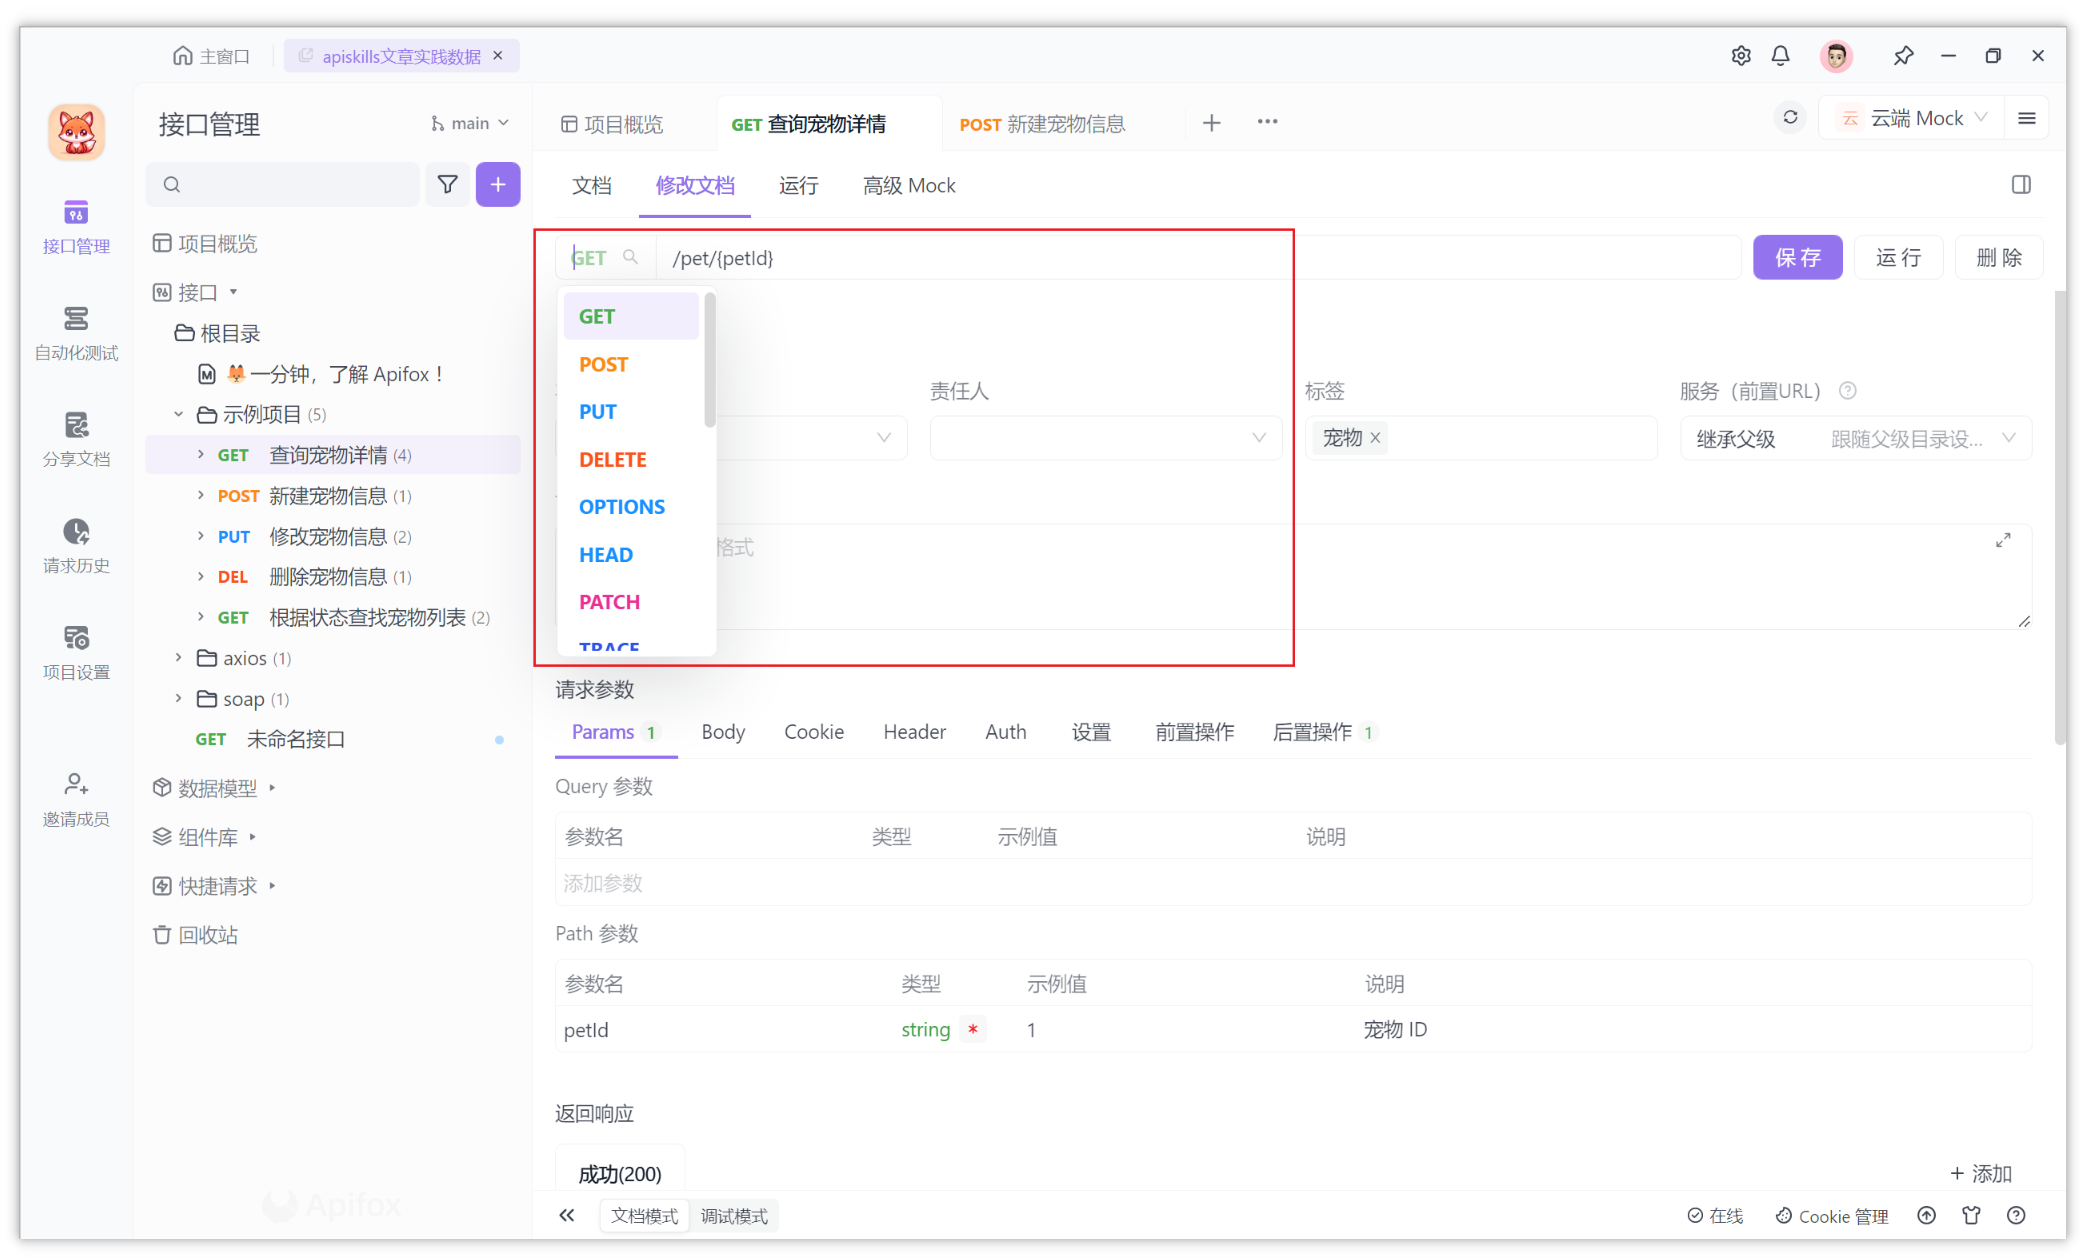Open the settings gear icon
The height and width of the screenshot is (1258, 2087).
pyautogui.click(x=1740, y=56)
